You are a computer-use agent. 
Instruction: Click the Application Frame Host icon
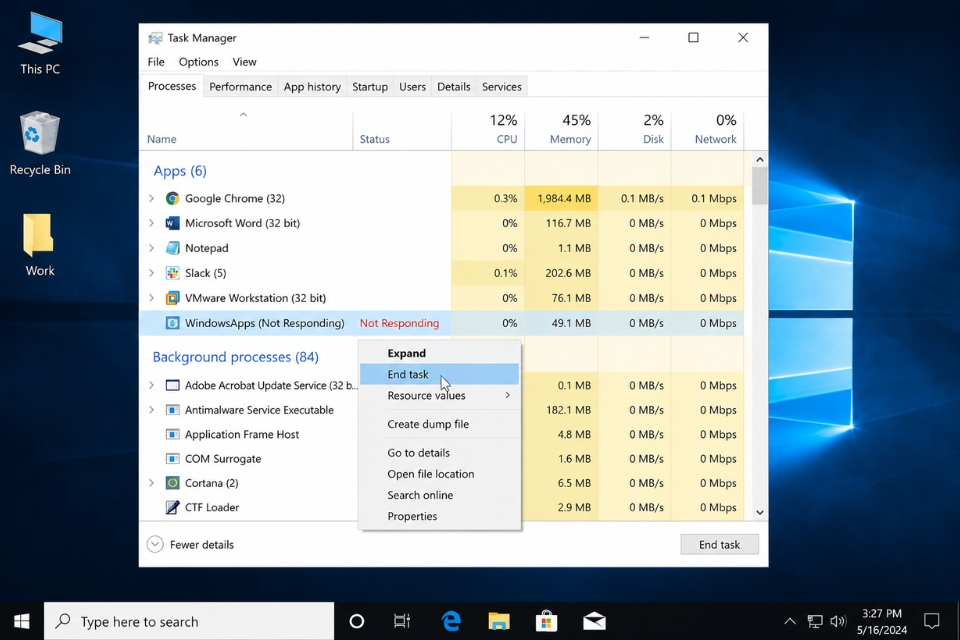click(173, 434)
